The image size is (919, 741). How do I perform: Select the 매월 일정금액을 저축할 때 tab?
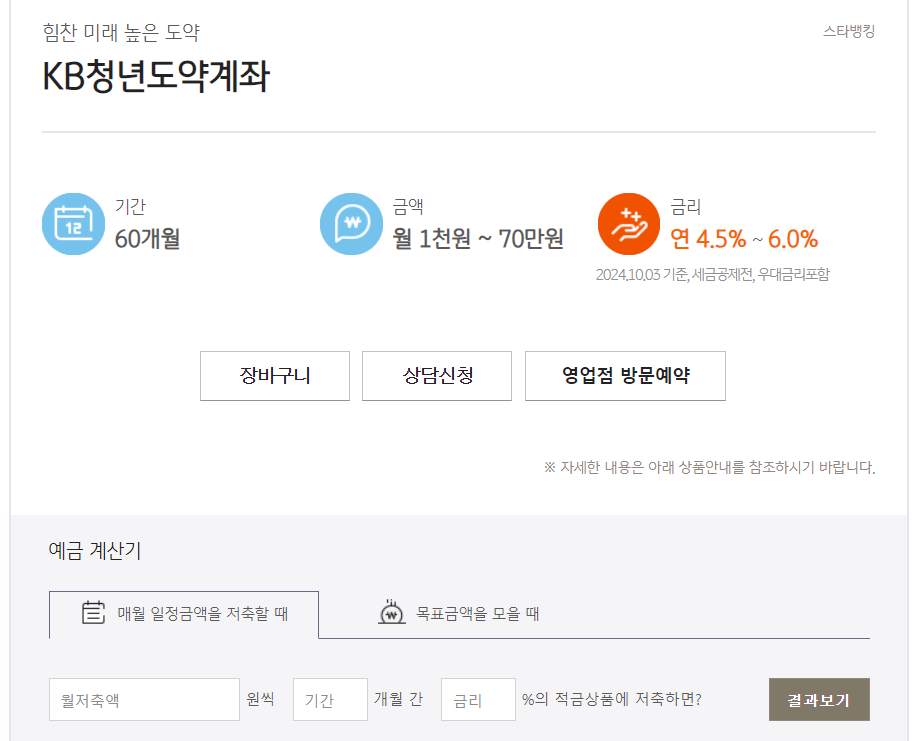[184, 614]
